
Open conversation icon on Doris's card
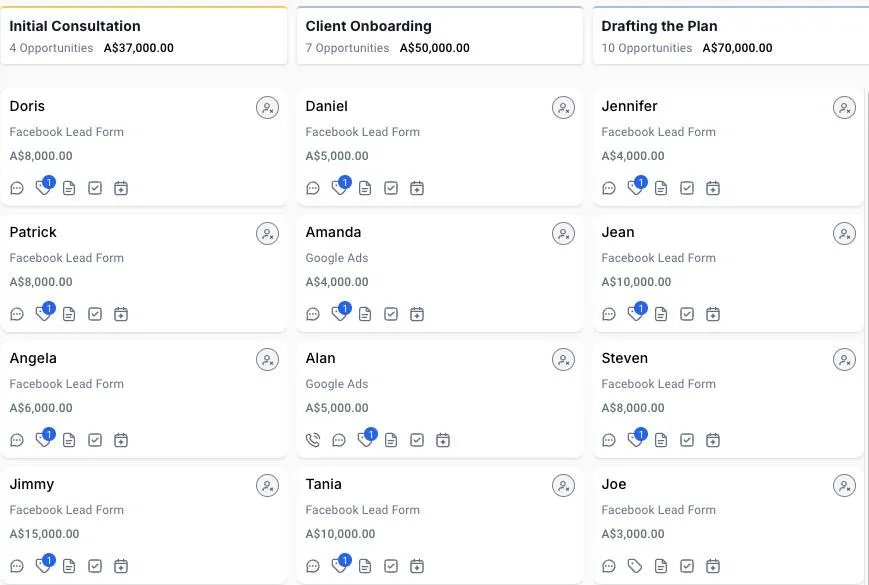coord(17,188)
